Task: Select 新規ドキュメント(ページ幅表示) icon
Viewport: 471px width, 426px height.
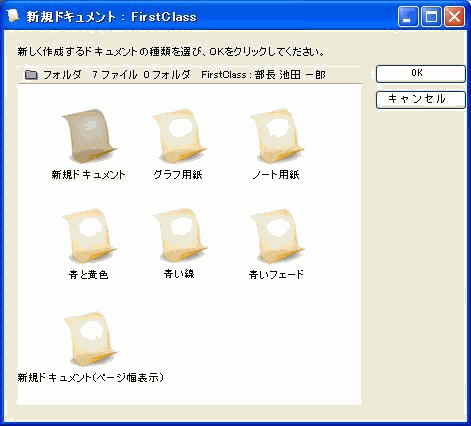Action: pyautogui.click(x=90, y=339)
